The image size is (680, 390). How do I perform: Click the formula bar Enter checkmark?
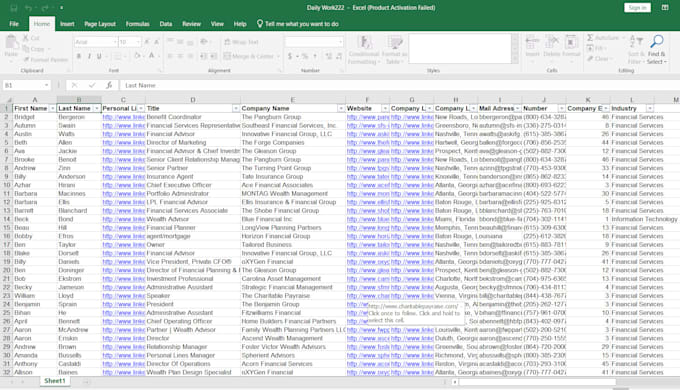[x=92, y=85]
